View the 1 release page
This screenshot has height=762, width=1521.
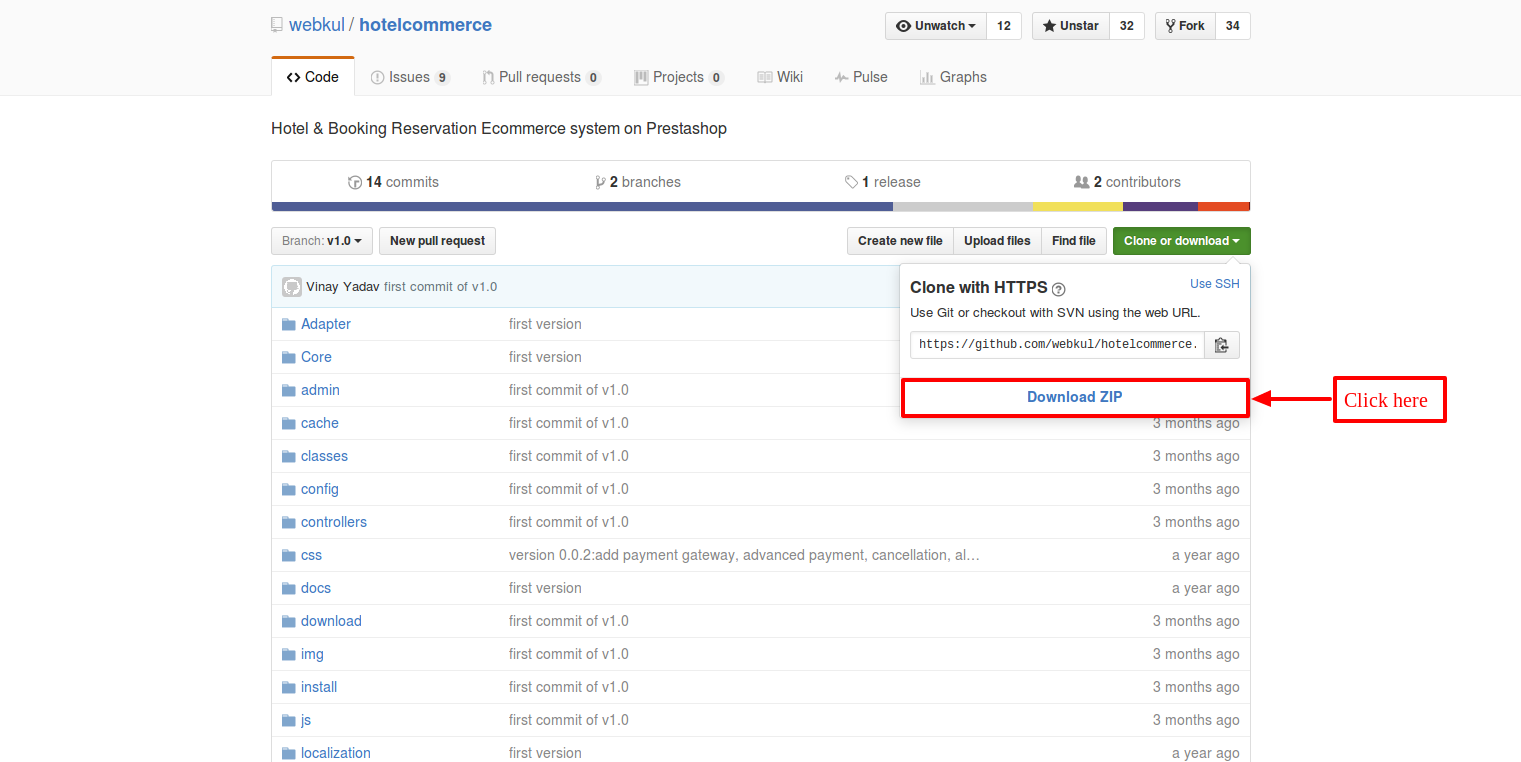pyautogui.click(x=882, y=182)
